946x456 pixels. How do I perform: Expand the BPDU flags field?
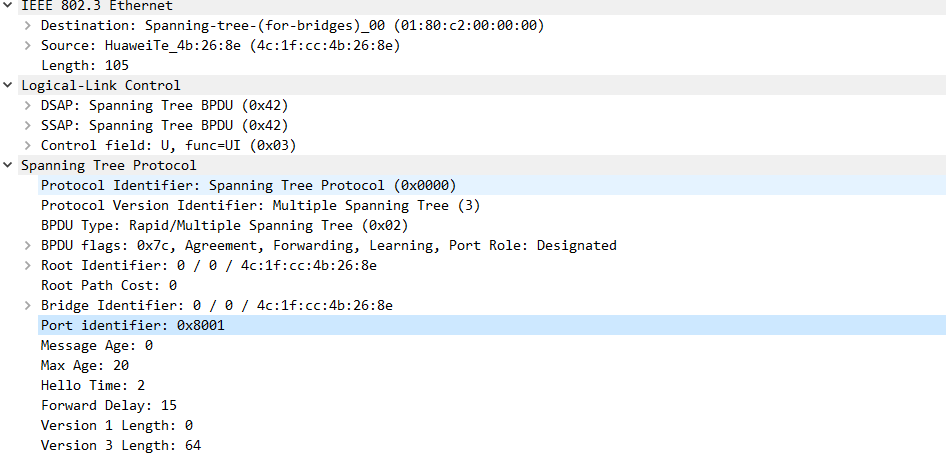point(28,245)
